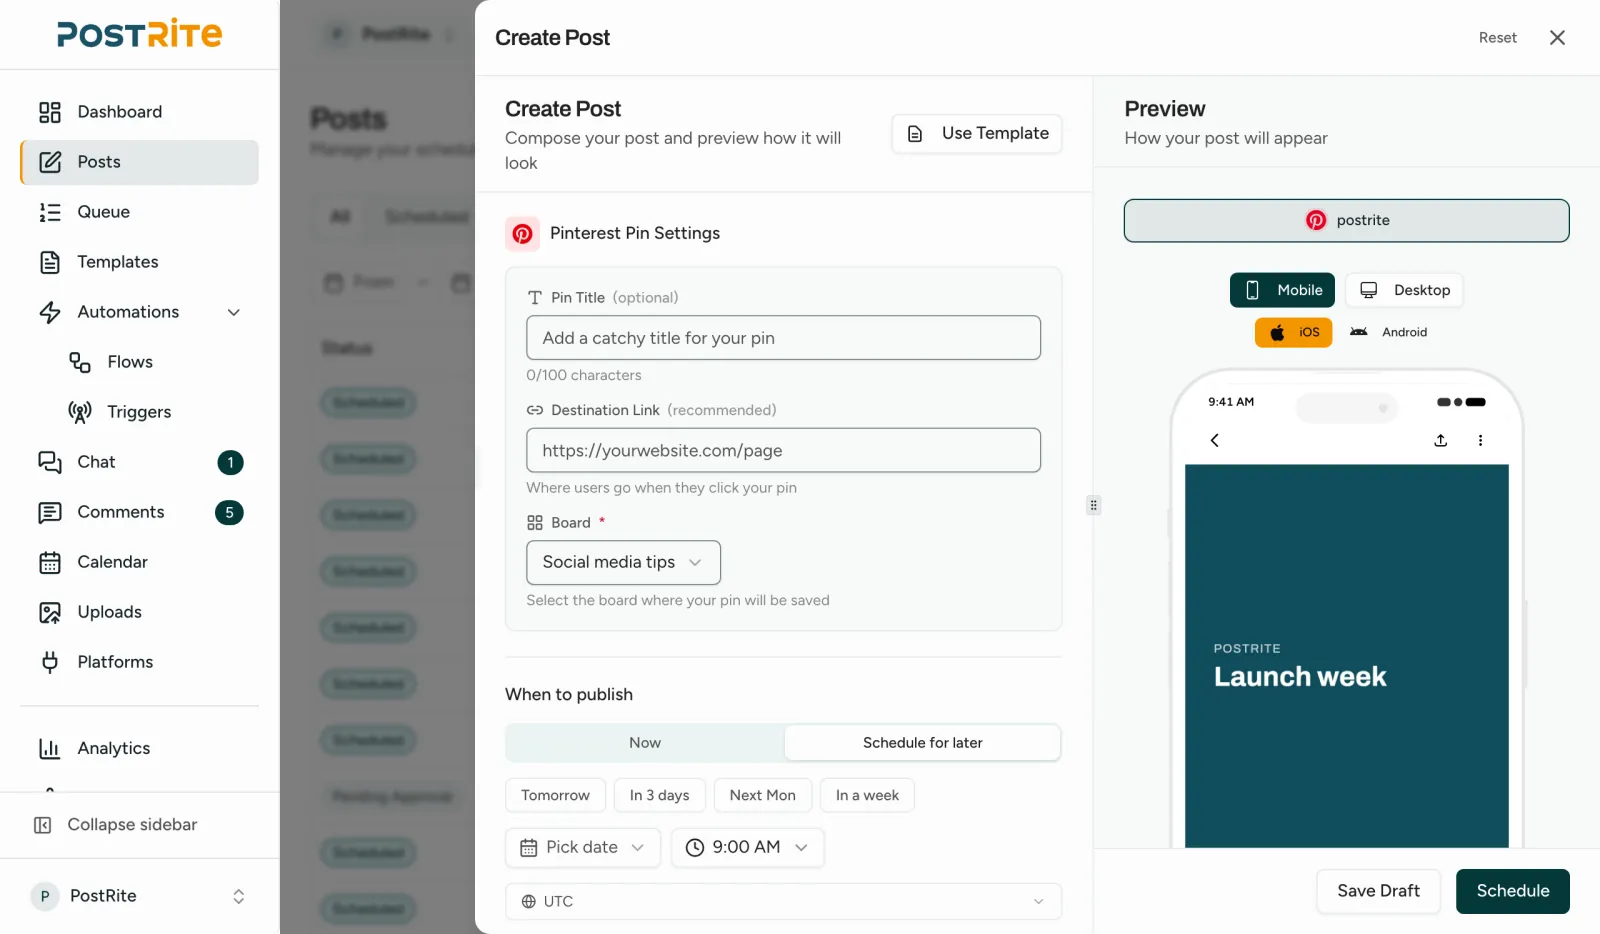
Task: Click the Analytics bar chart icon
Action: (x=50, y=748)
